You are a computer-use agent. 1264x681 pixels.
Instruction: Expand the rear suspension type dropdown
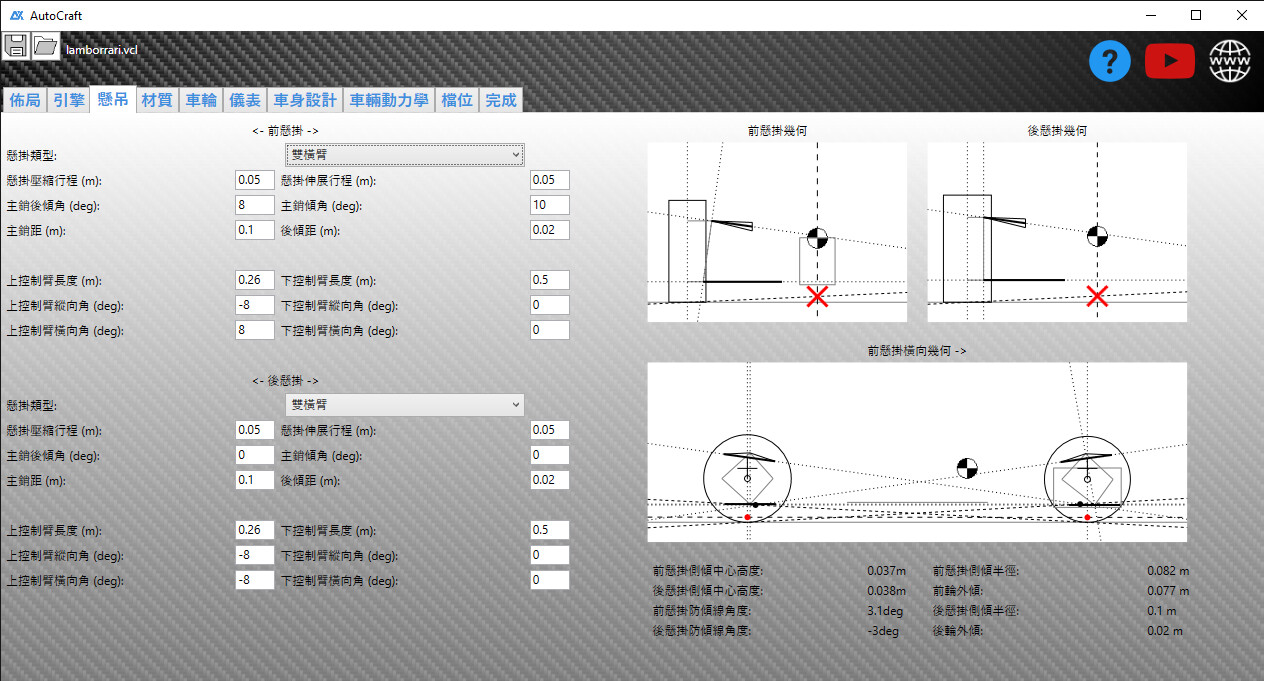404,405
